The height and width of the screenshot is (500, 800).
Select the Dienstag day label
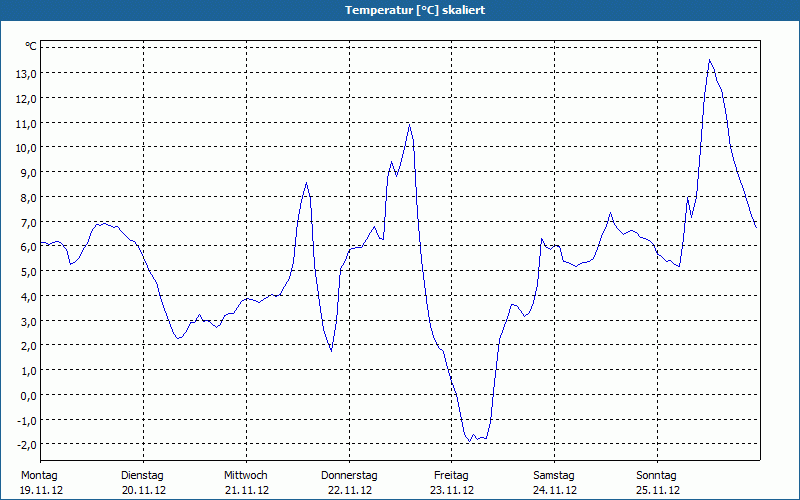tap(142, 475)
